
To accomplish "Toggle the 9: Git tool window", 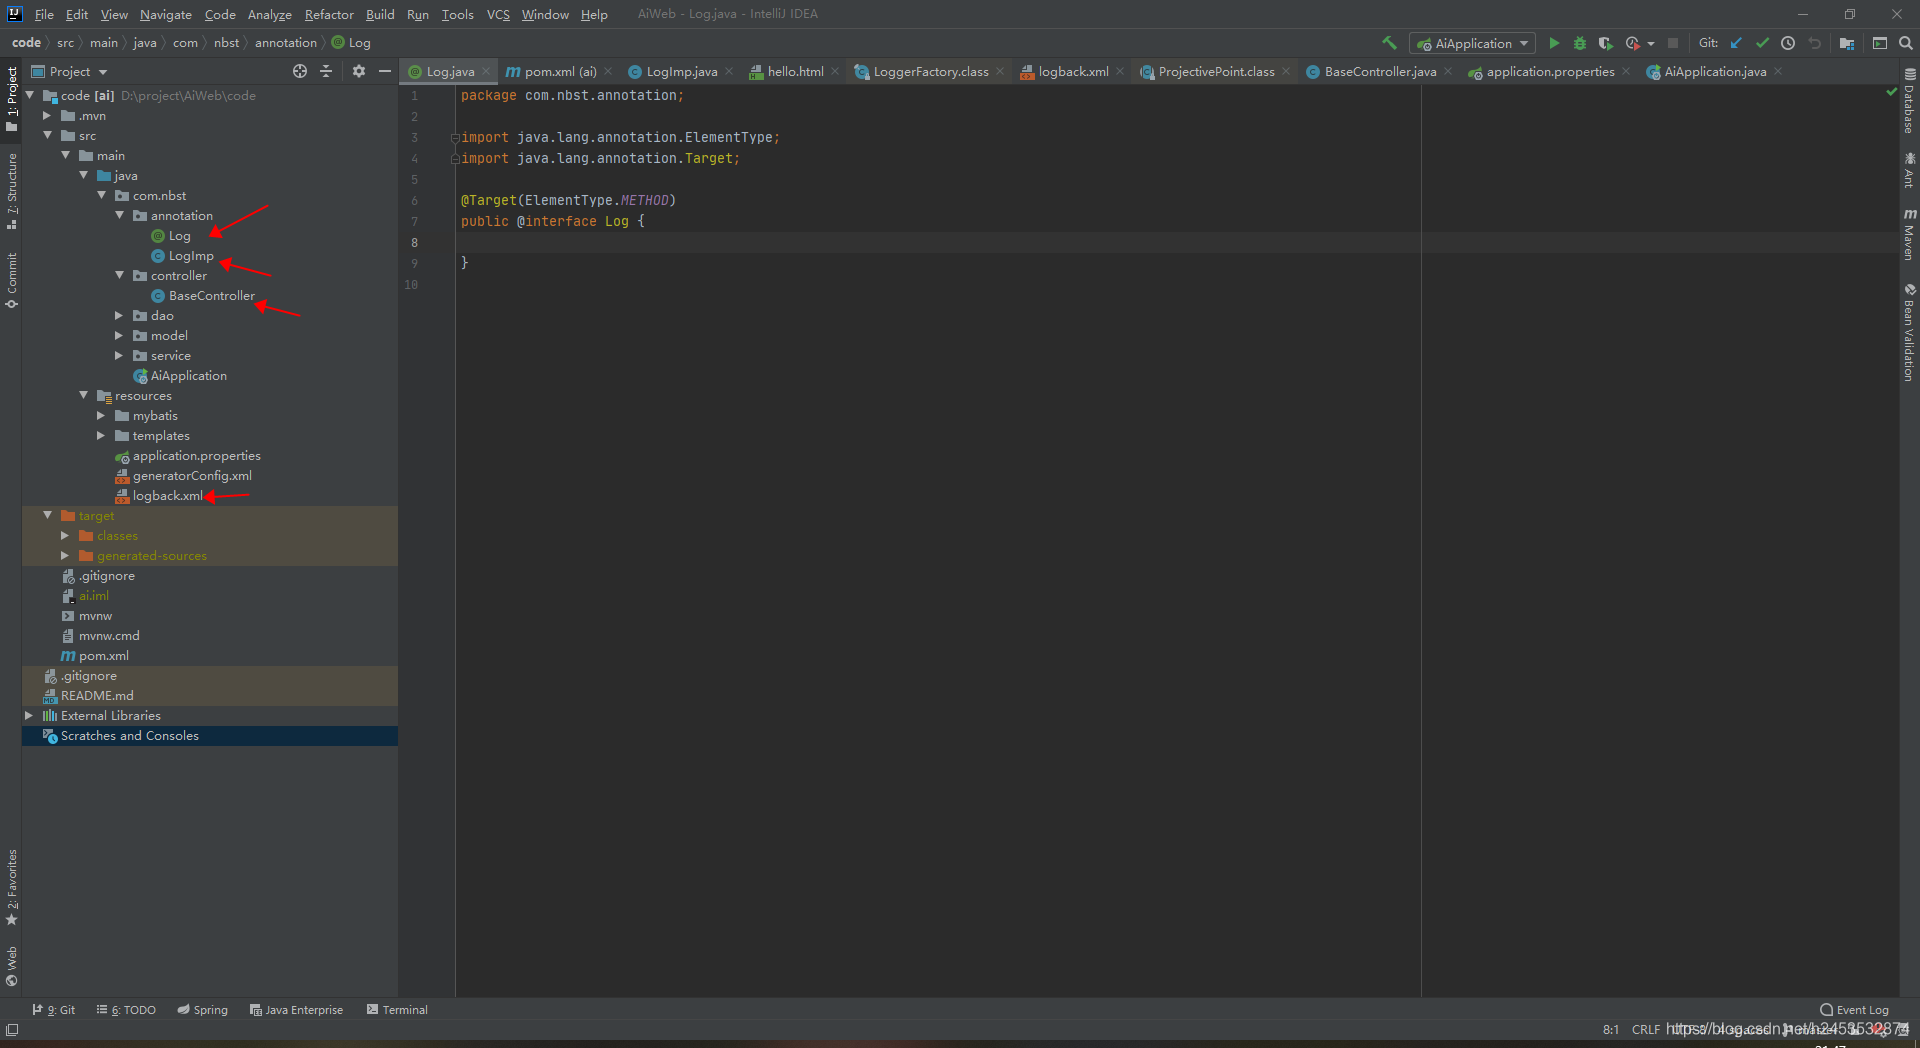I will tap(54, 1010).
